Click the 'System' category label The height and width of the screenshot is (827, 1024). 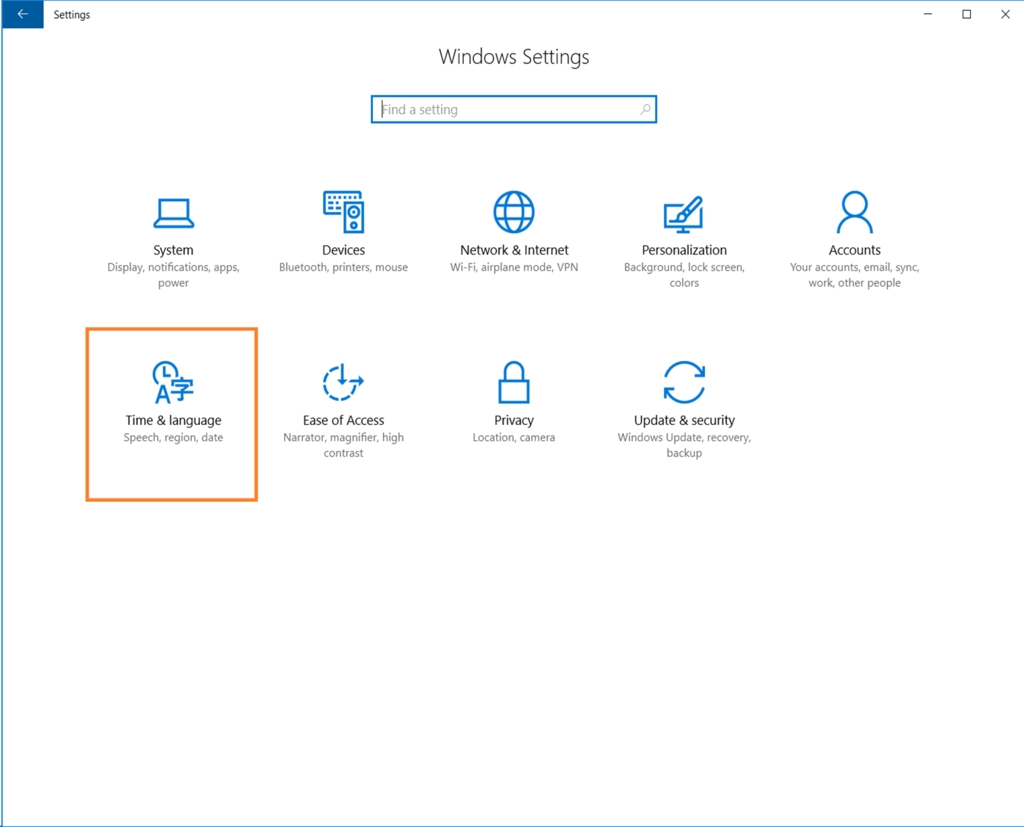pyautogui.click(x=173, y=250)
